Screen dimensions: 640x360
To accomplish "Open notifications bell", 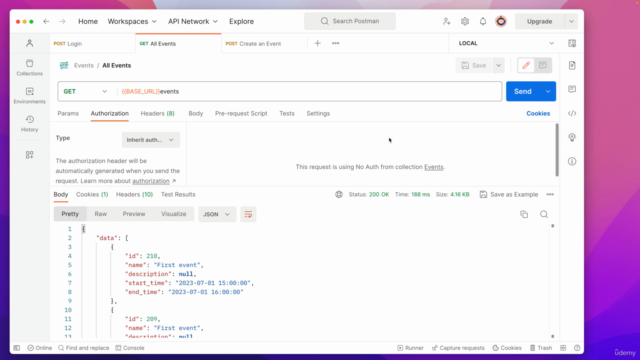I will (x=483, y=21).
